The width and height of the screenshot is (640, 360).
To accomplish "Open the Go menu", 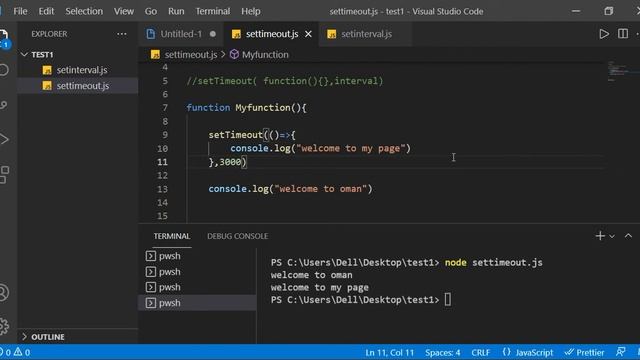I will click(151, 11).
